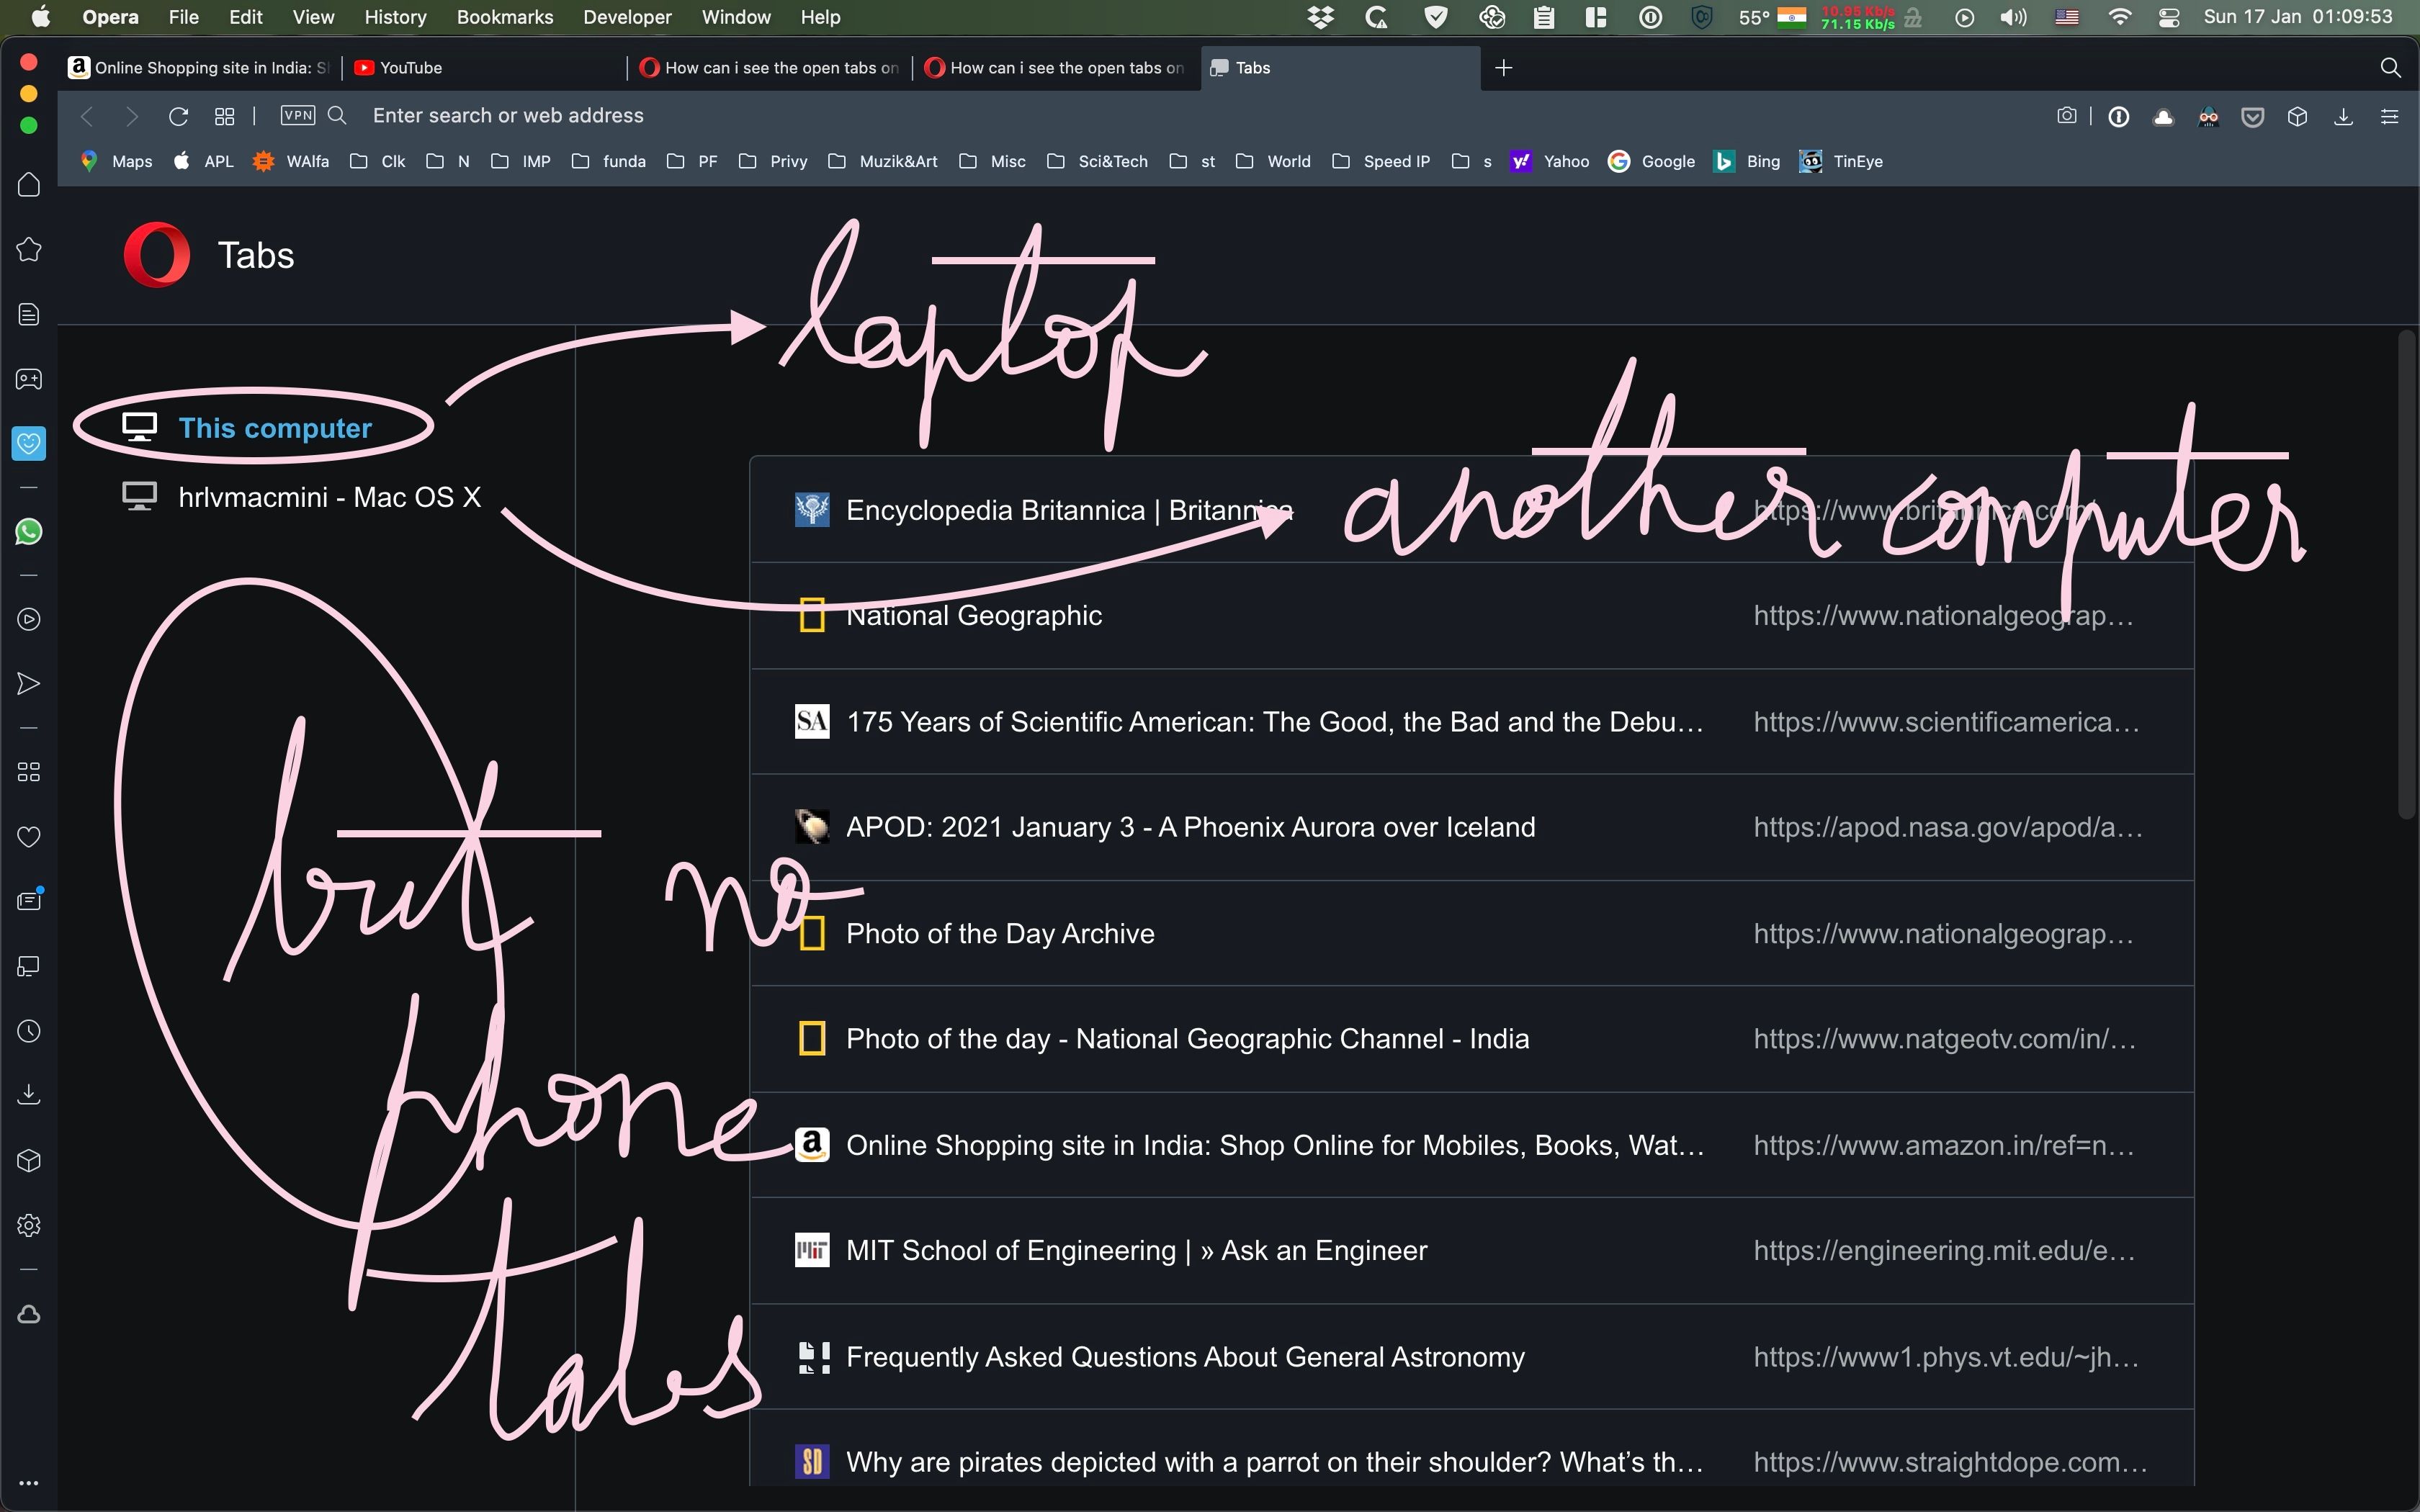Take a snapshot with camera icon
This screenshot has width=2420, height=1512.
point(2066,116)
